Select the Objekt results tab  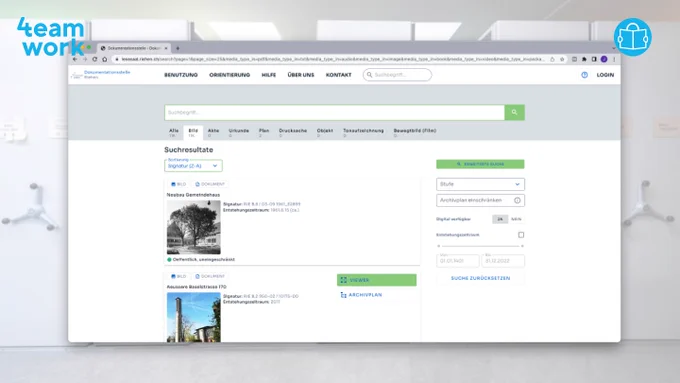click(325, 133)
